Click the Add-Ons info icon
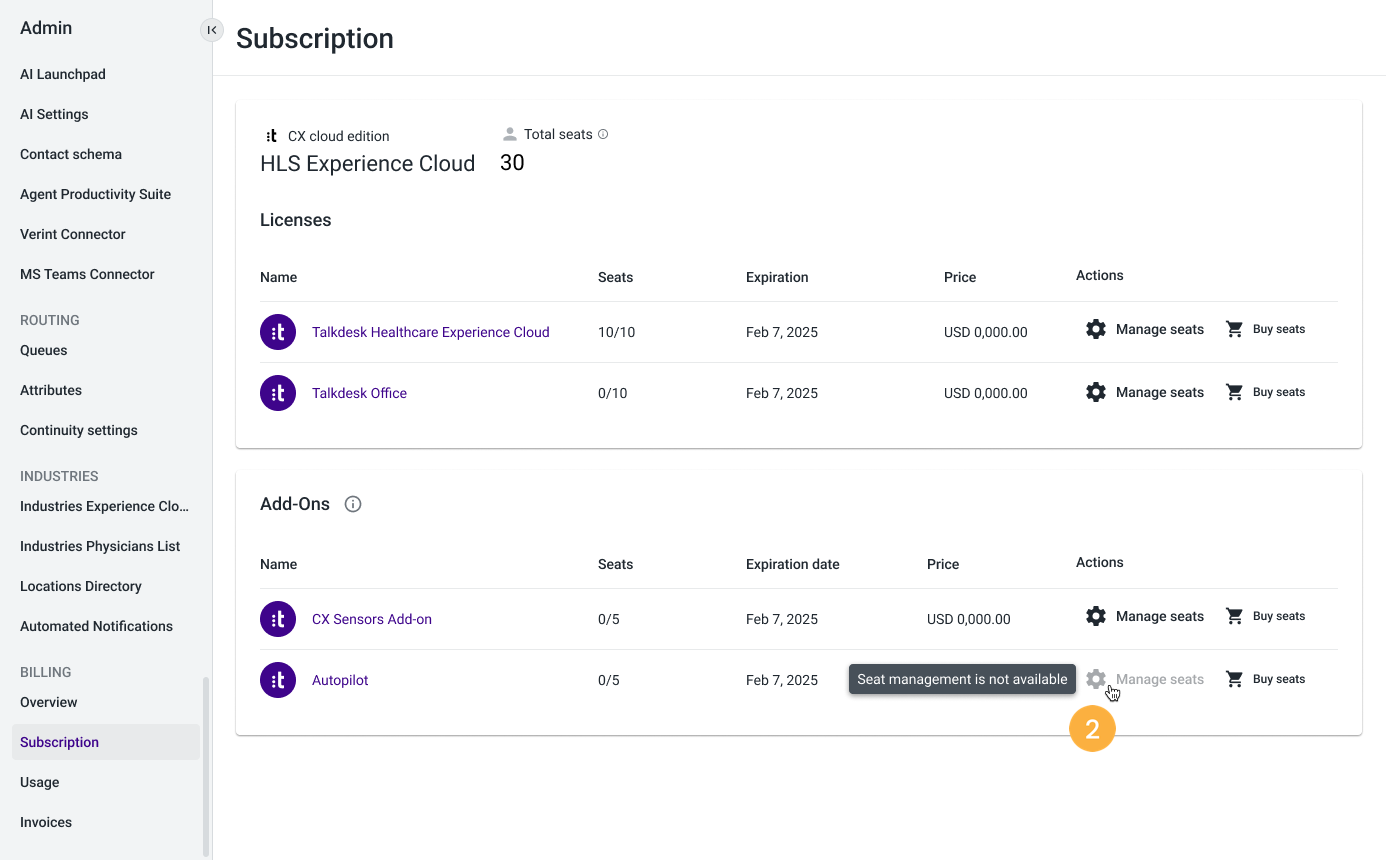The image size is (1386, 860). [353, 504]
